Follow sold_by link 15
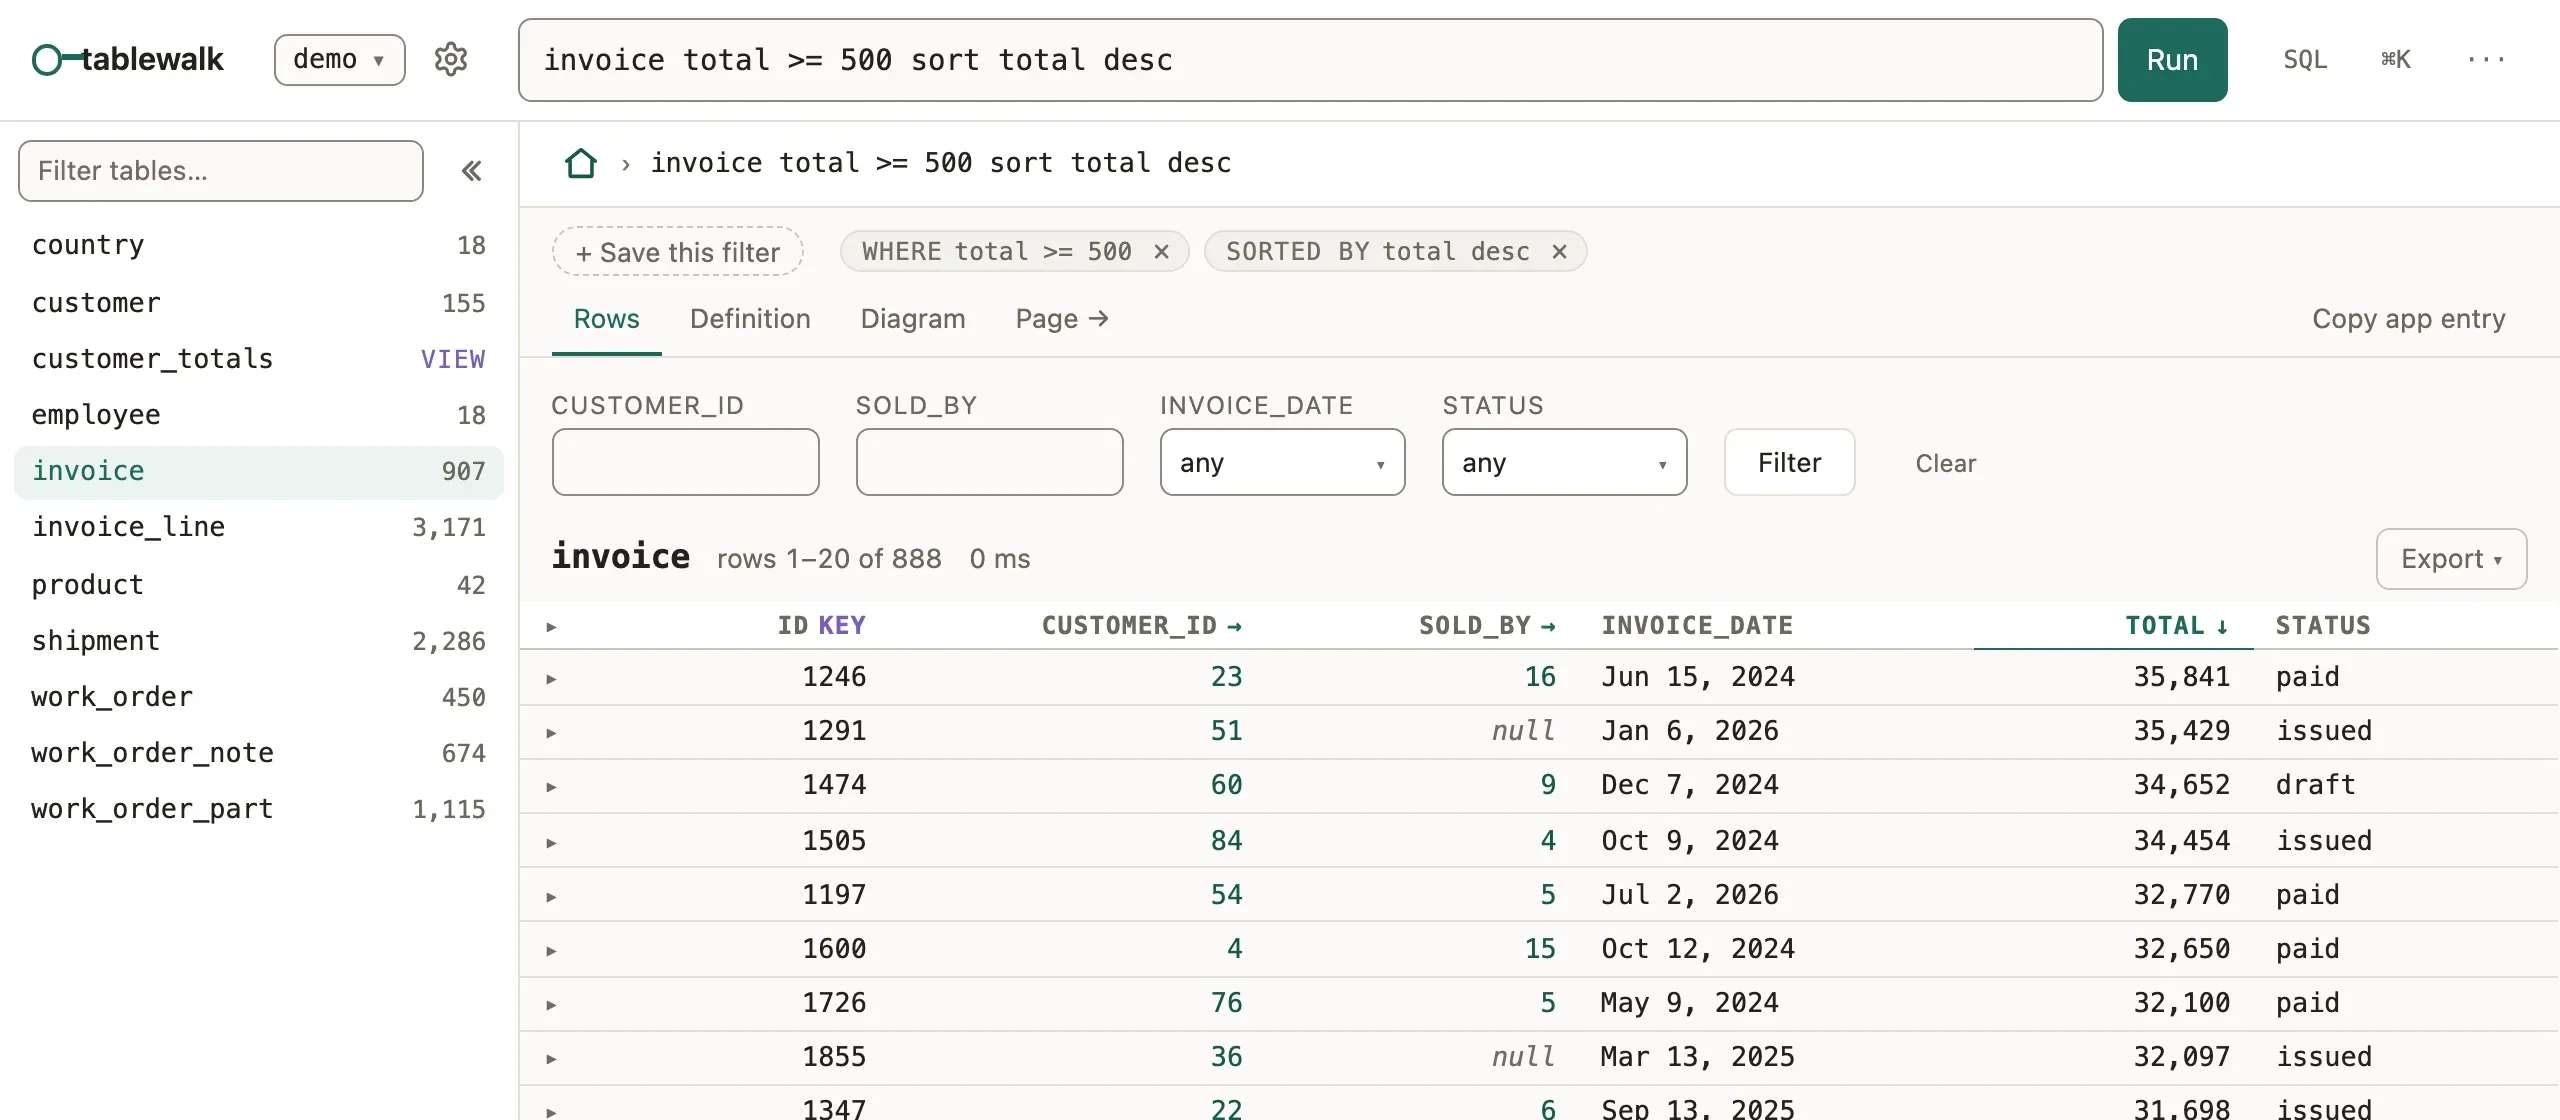2560x1120 pixels. 1540,950
